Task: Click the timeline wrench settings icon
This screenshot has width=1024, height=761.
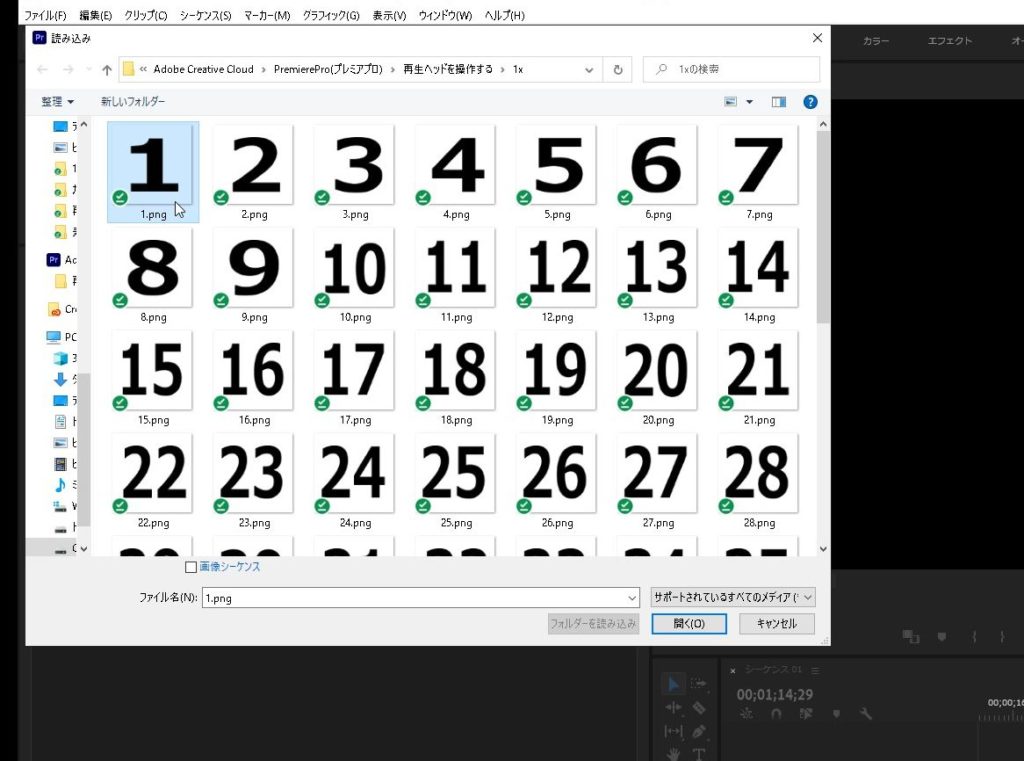Action: (x=866, y=714)
